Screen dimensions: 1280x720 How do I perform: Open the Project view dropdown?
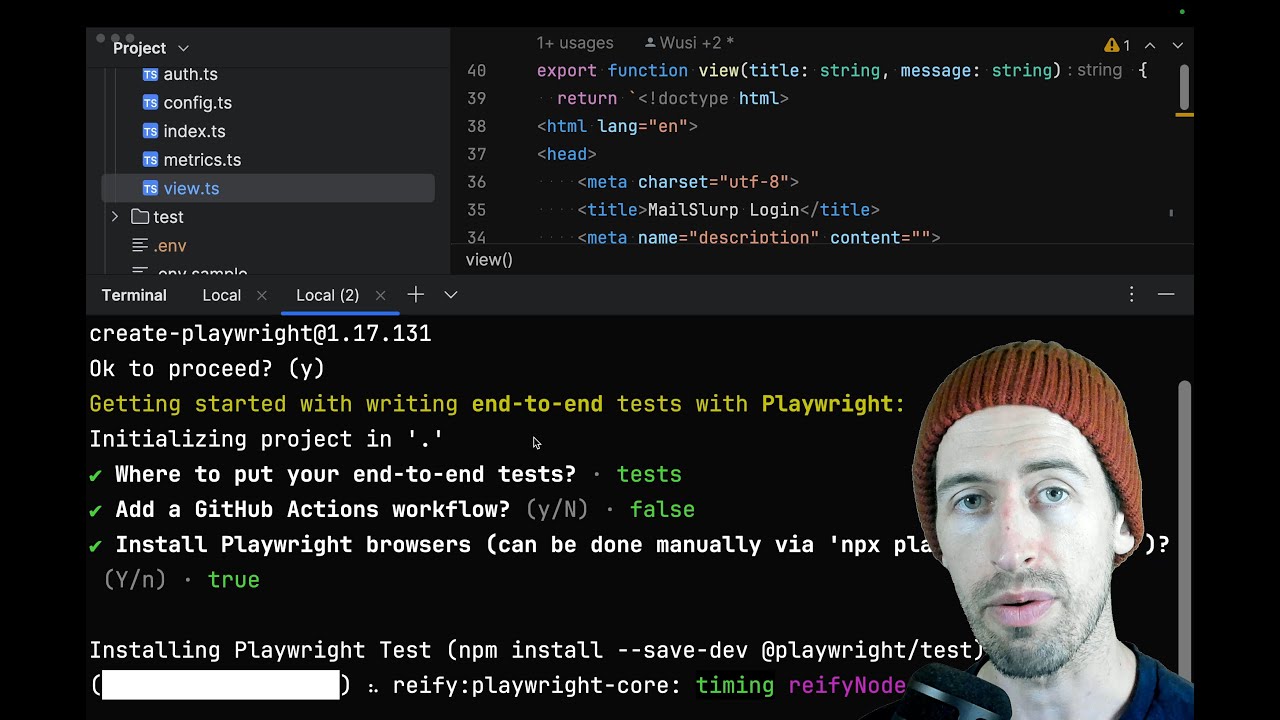point(150,48)
